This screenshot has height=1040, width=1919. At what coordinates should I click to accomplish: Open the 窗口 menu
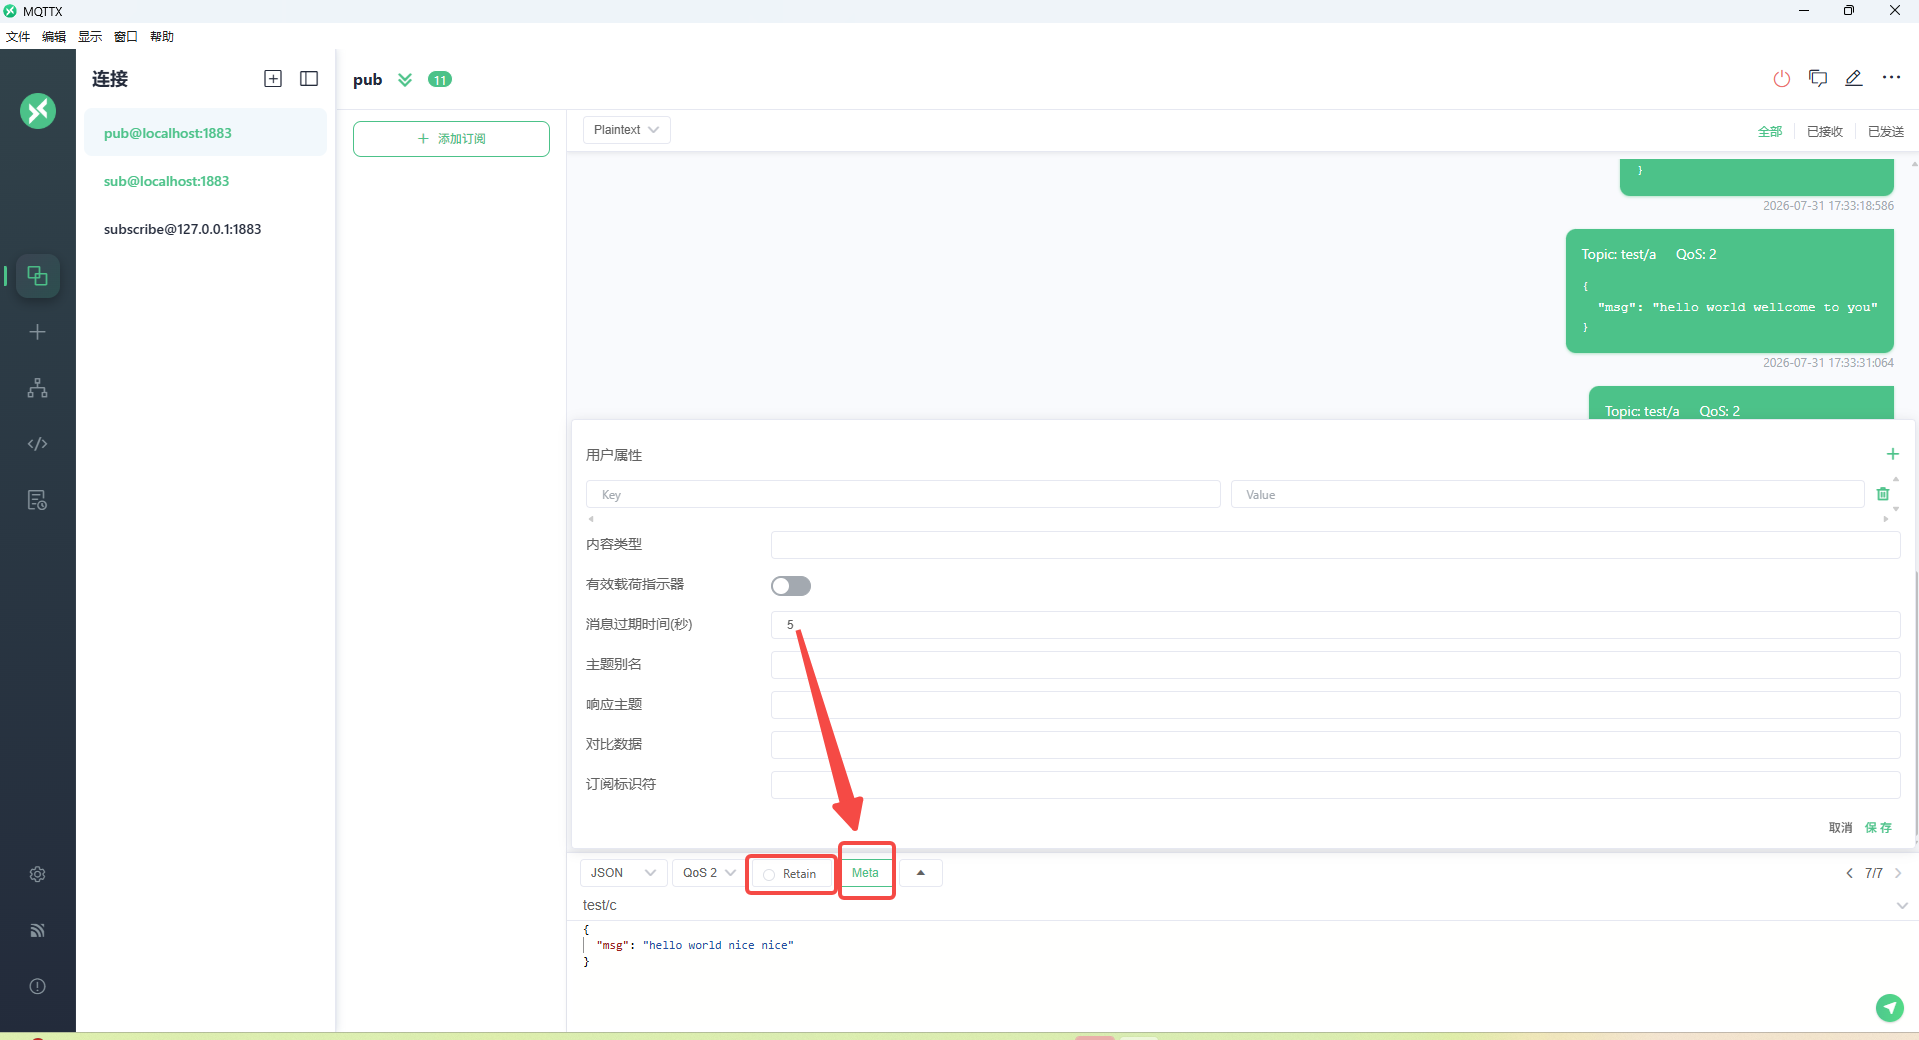(126, 37)
